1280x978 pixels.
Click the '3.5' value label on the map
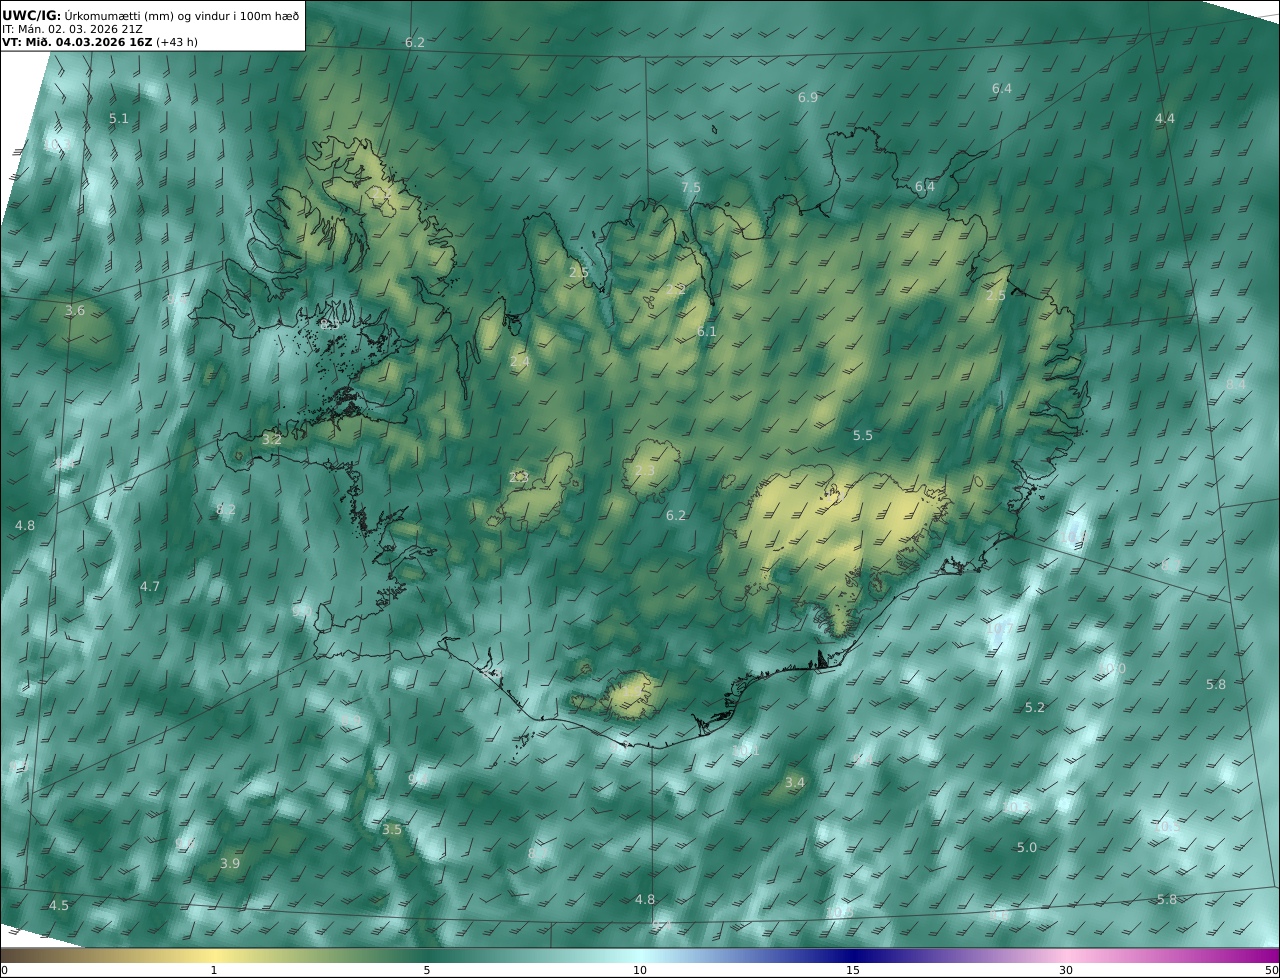392,829
